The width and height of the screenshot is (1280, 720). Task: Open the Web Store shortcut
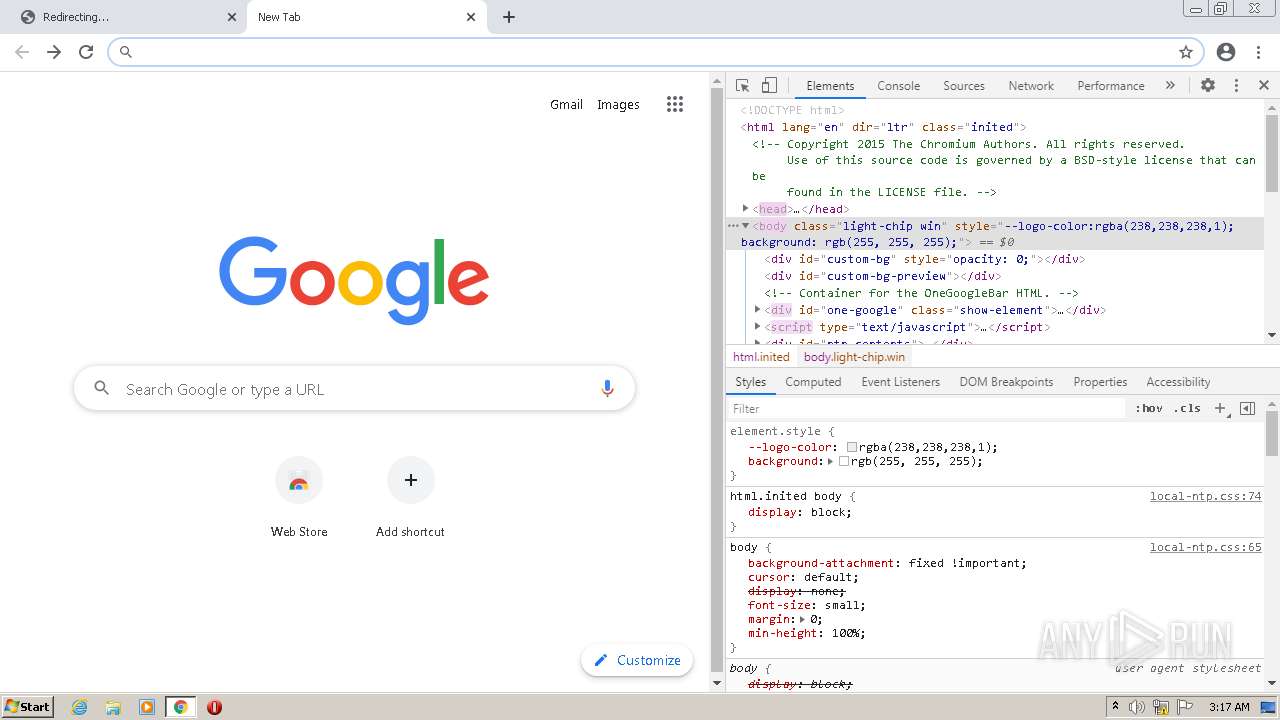point(299,497)
